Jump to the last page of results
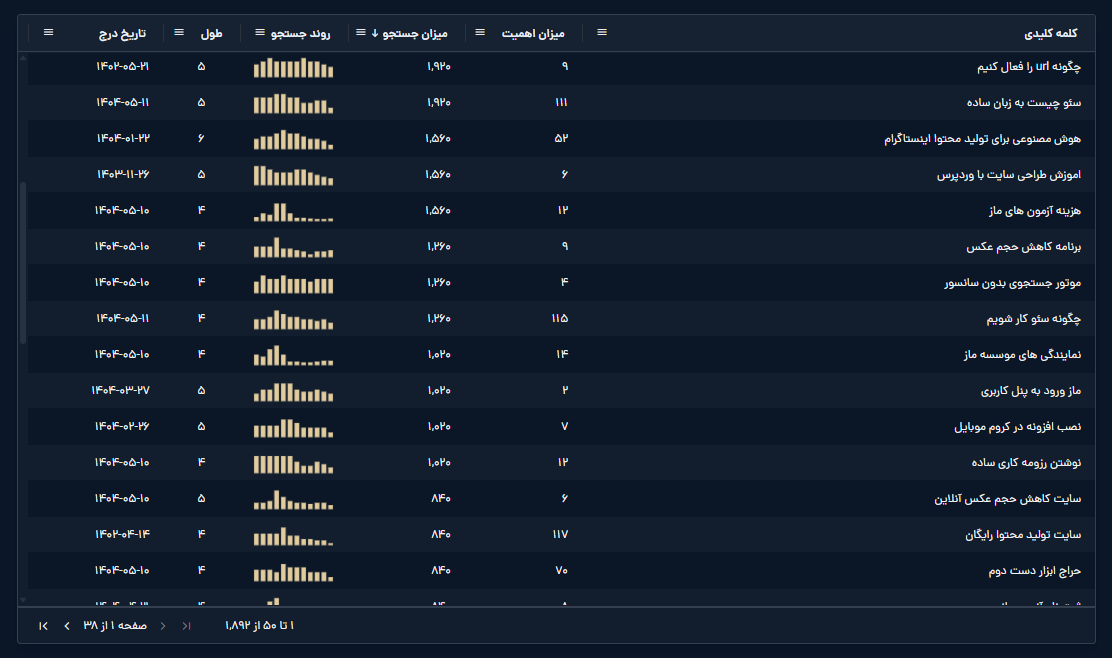This screenshot has width=1112, height=658. point(43,626)
